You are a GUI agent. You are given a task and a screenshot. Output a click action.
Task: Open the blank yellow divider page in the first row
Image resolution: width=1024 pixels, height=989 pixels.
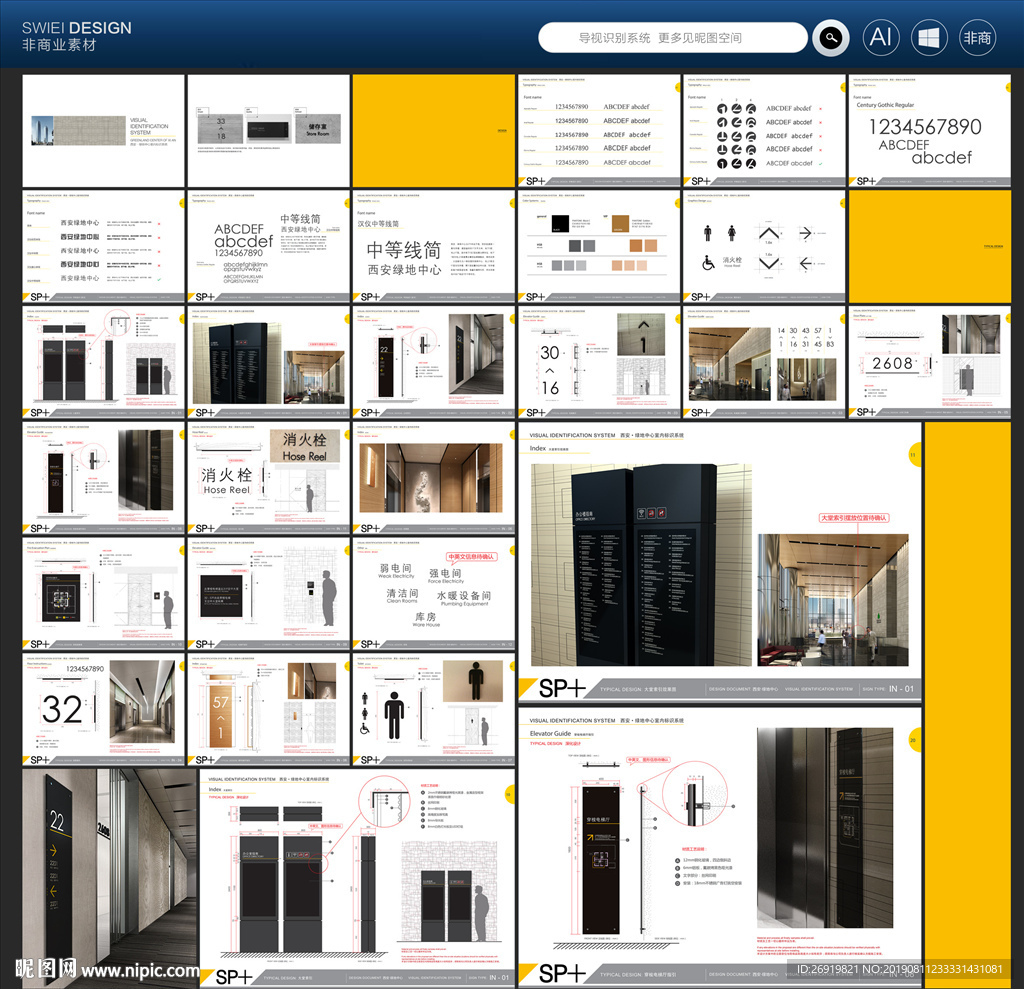[x=434, y=131]
